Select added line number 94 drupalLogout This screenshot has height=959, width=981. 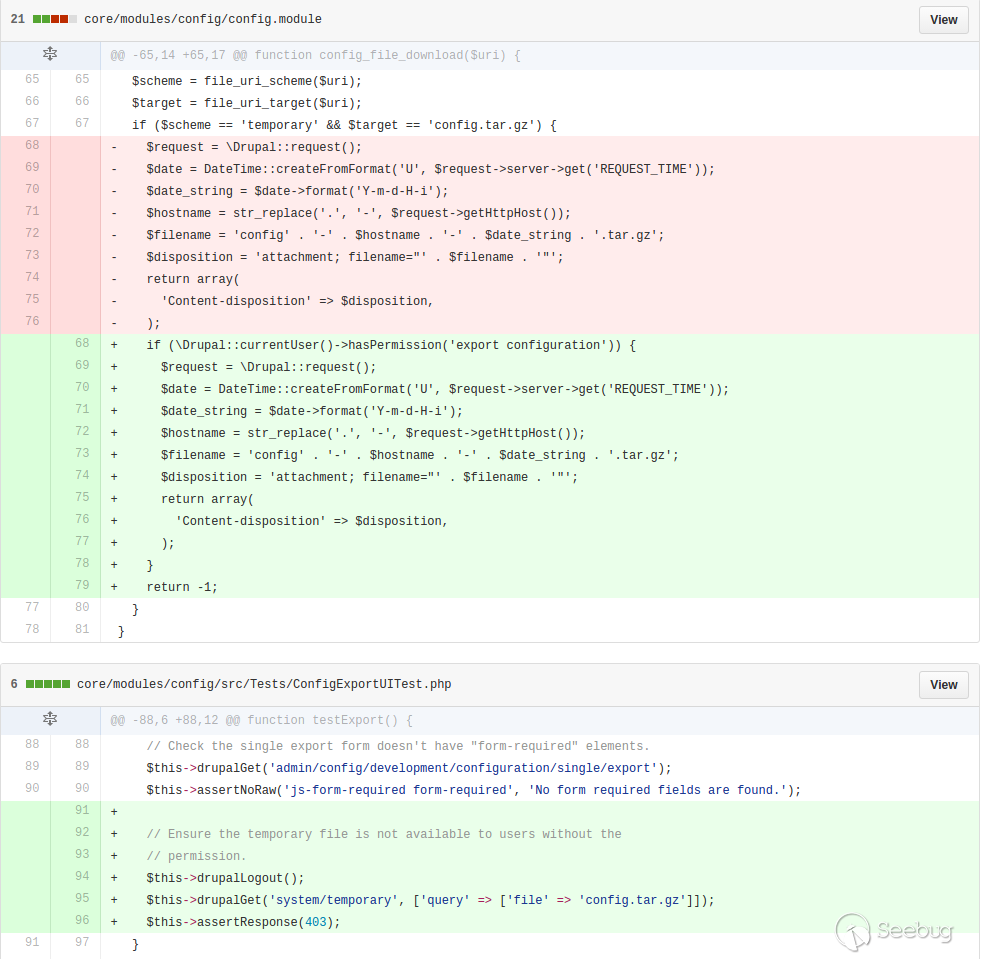[x=81, y=877]
